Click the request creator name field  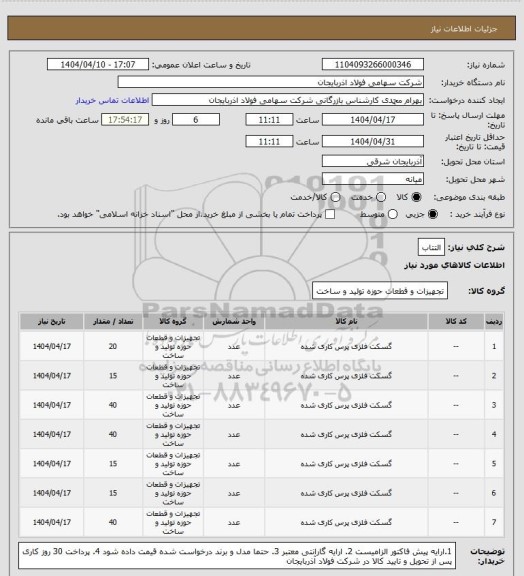pyautogui.click(x=288, y=100)
